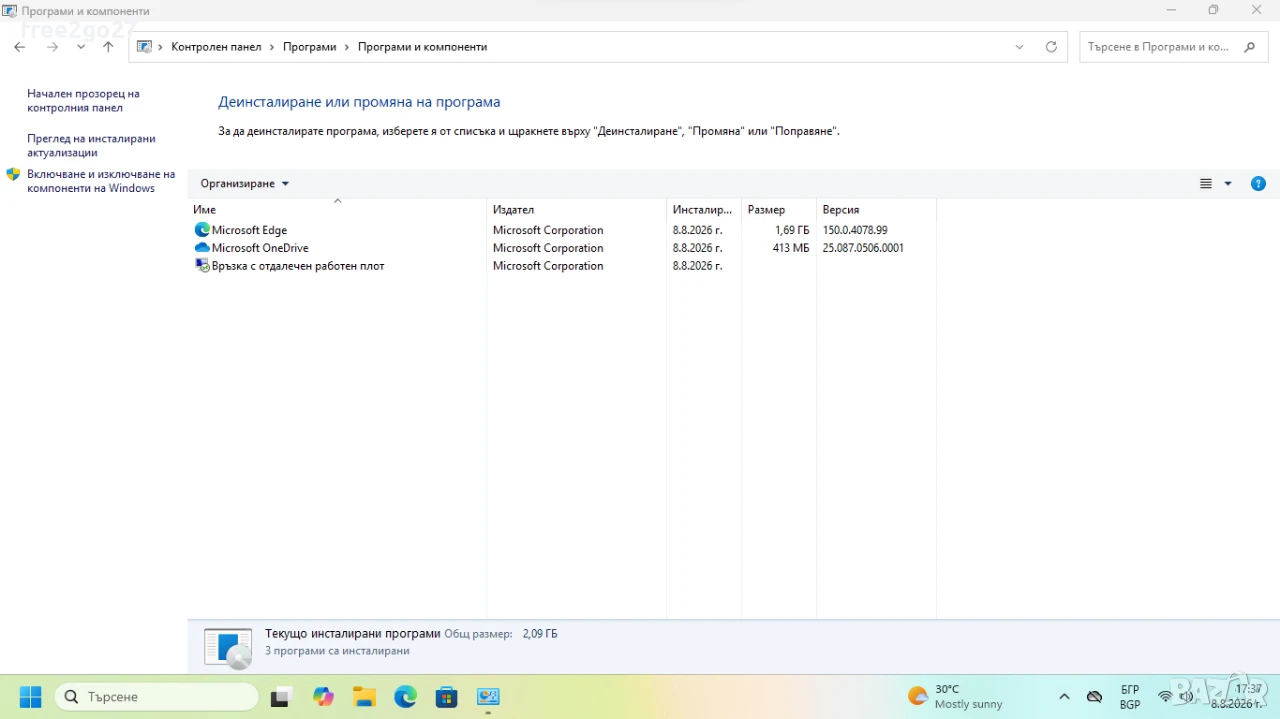Sort by 'Инсталир...' column header
This screenshot has width=1280, height=719.
(704, 210)
